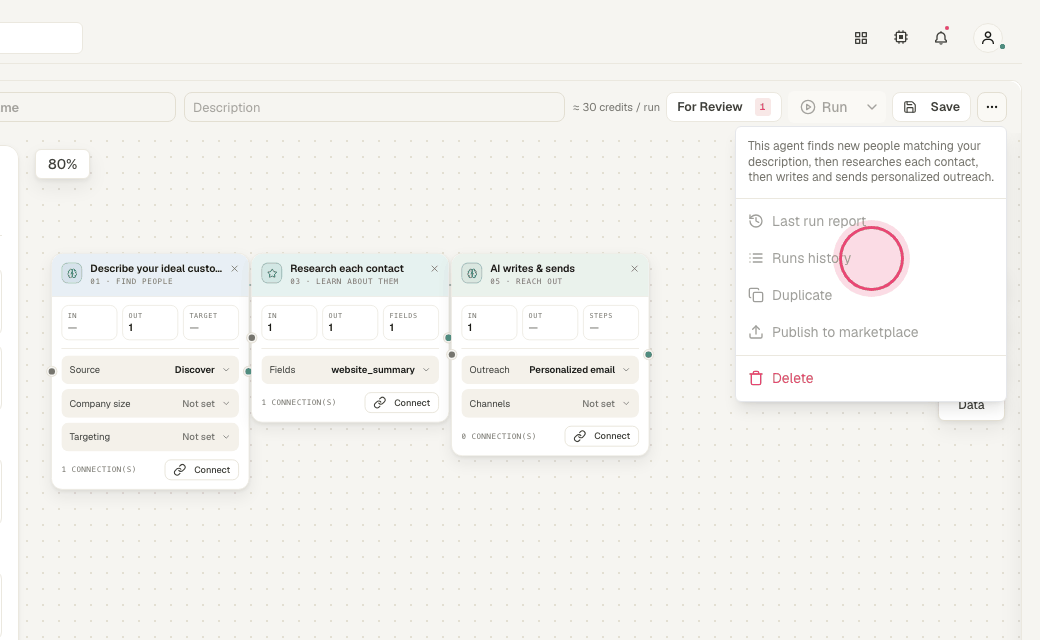
Task: Focus the Description input field
Action: click(x=374, y=107)
